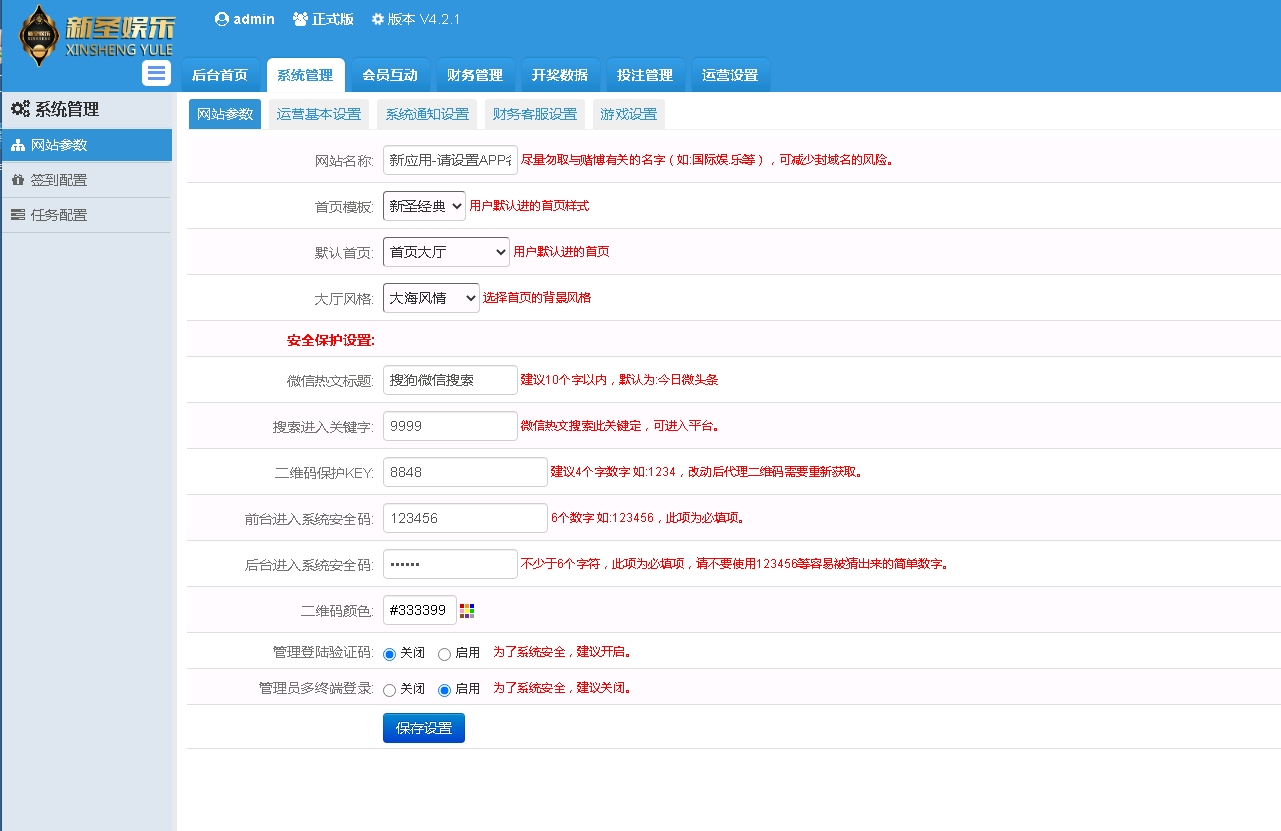Click the admin user icon
Screen dimensions: 1281x831
click(x=222, y=19)
